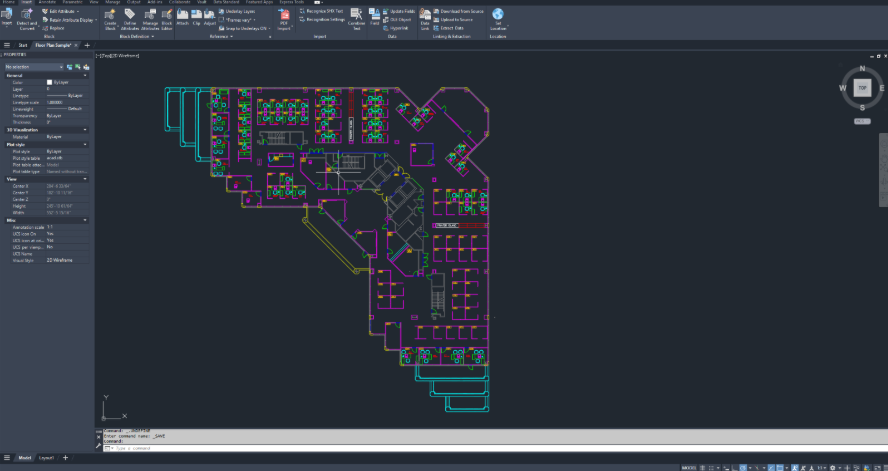Image resolution: width=888 pixels, height=471 pixels.
Task: Switch to the Home ribbon tab
Action: 8,2
